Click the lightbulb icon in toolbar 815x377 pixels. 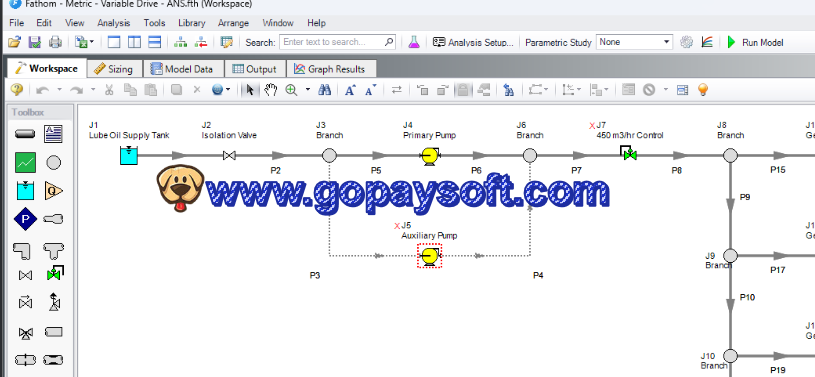(703, 90)
